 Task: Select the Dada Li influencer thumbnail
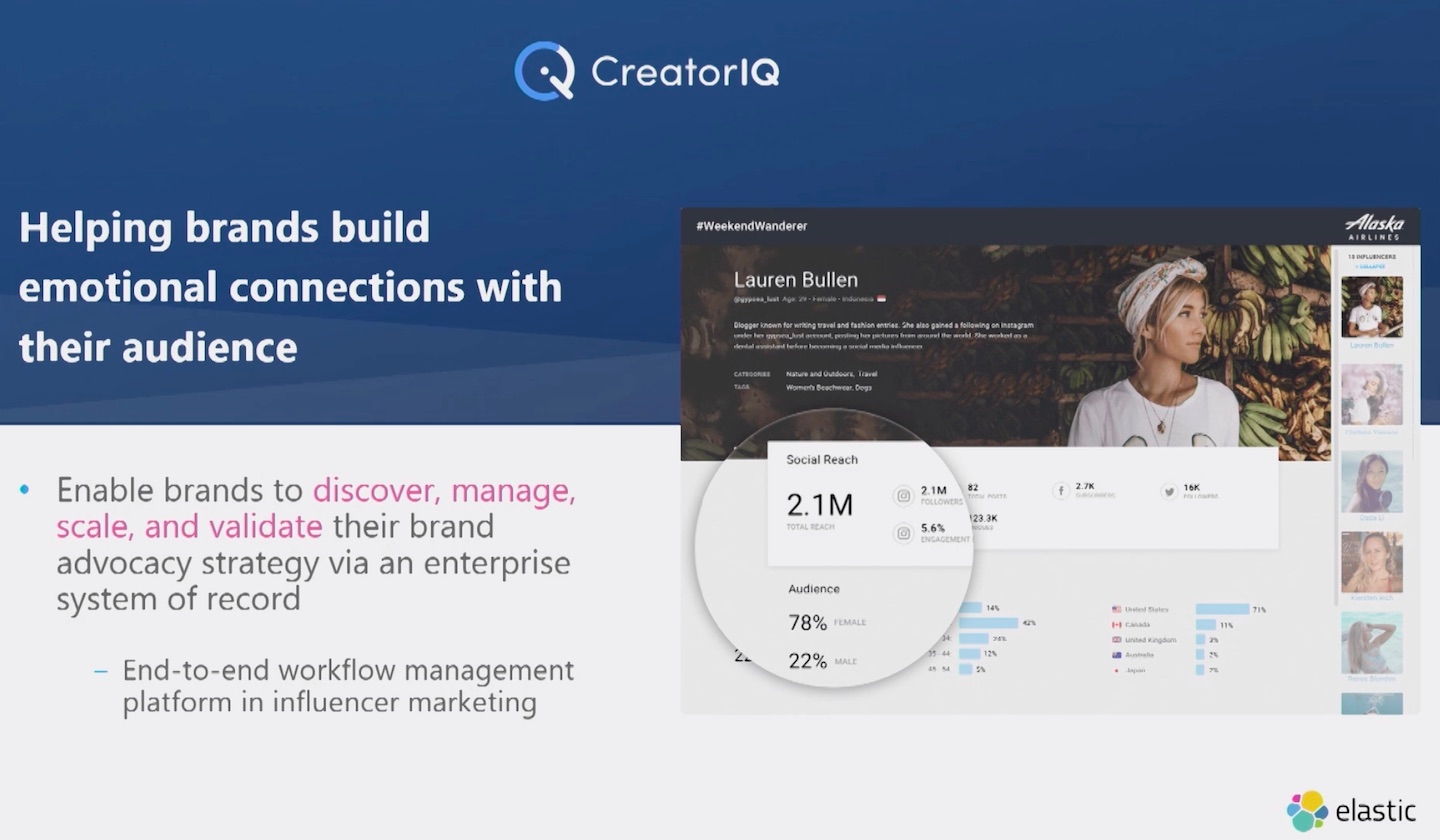(x=1372, y=481)
